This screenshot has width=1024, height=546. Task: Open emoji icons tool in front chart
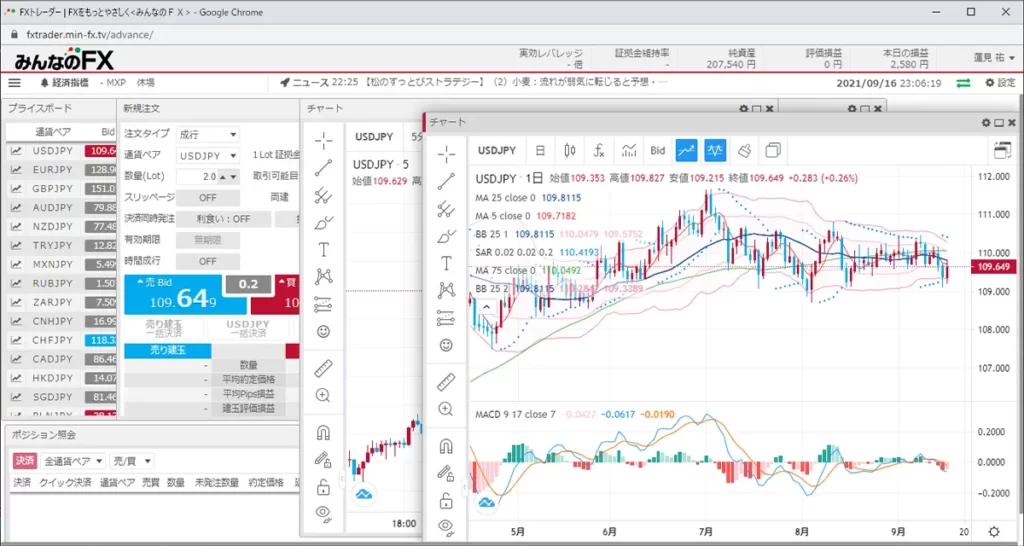pyautogui.click(x=447, y=345)
